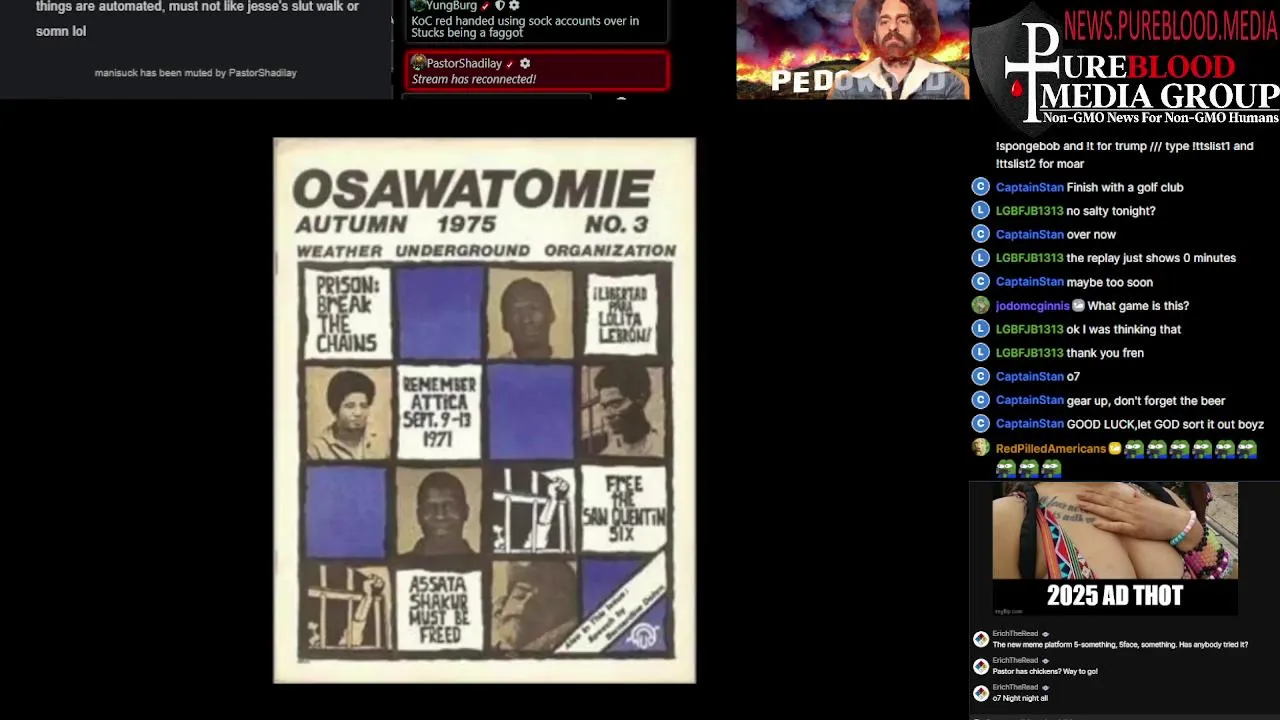1280x720 pixels.
Task: Click the 'GOOD LUCK, let GOD sort it out' message
Action: pos(1165,424)
